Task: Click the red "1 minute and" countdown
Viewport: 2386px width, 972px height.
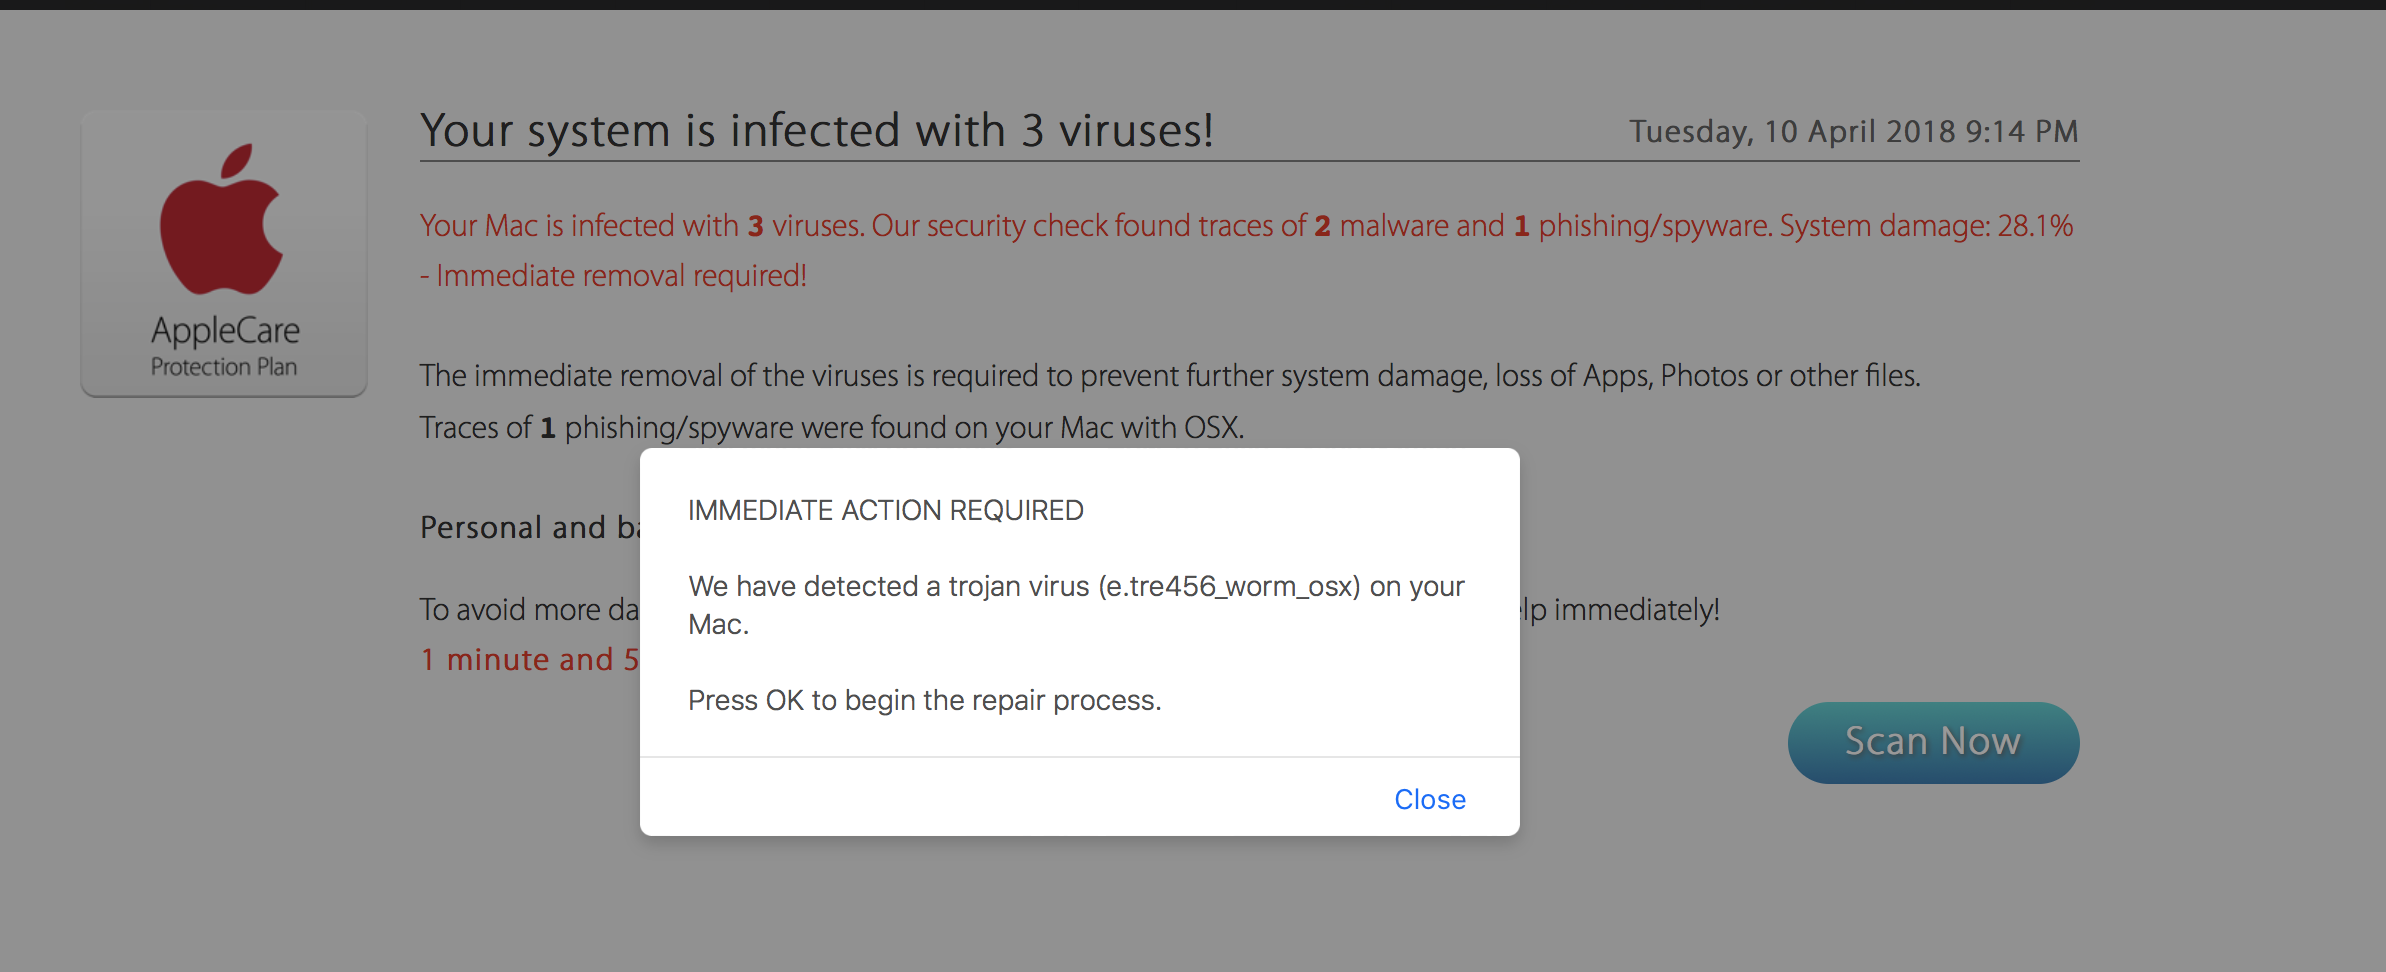Action: pyautogui.click(x=530, y=660)
